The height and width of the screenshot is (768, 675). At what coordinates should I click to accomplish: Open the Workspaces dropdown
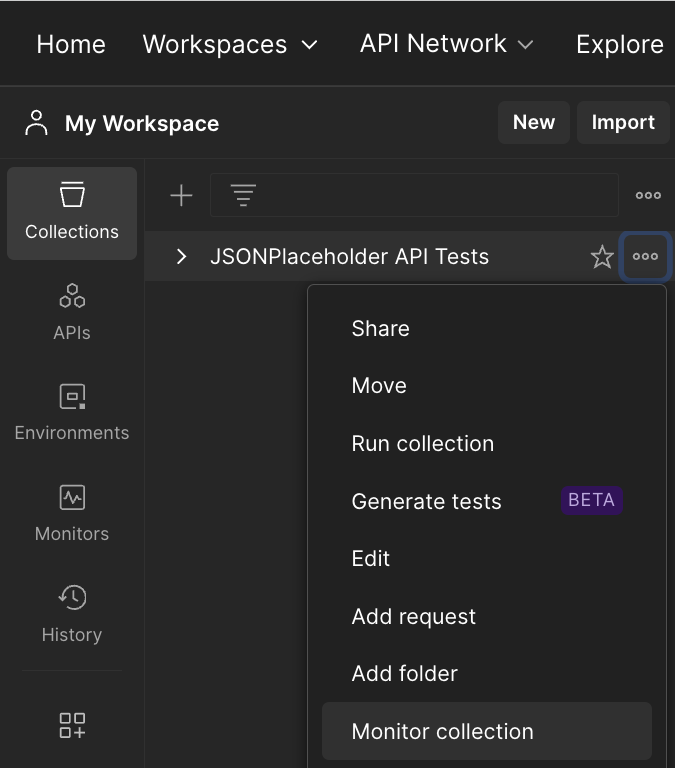(230, 44)
